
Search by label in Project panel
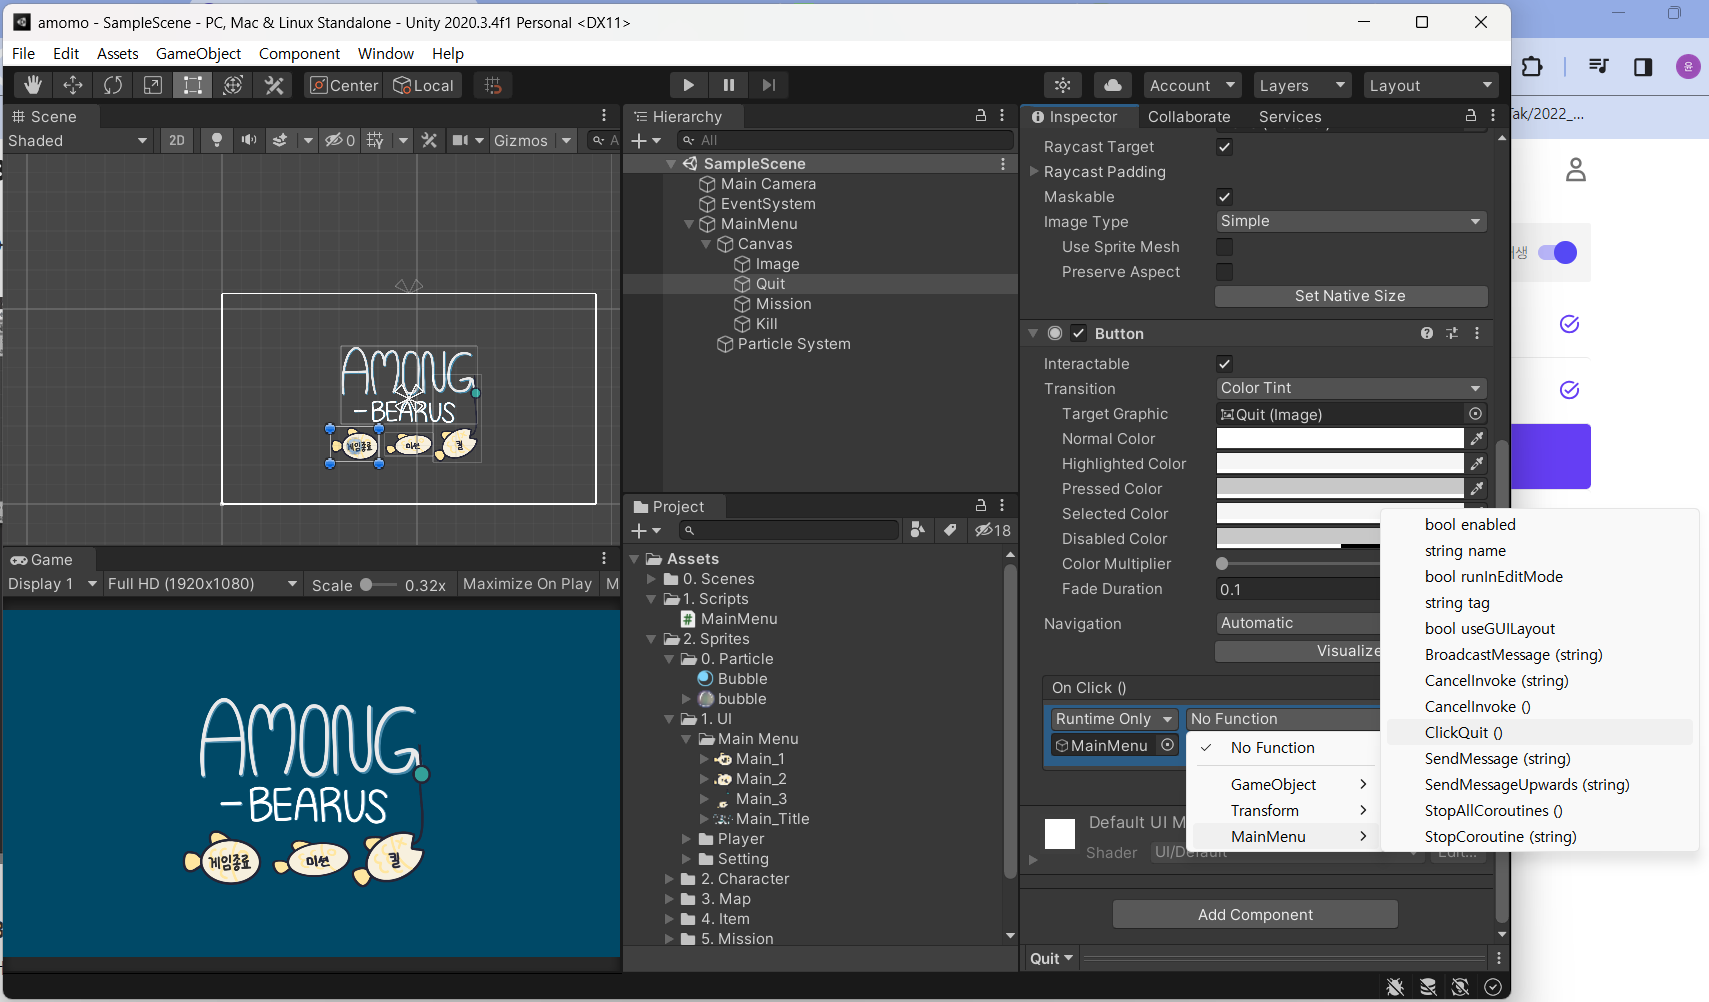[x=950, y=530]
